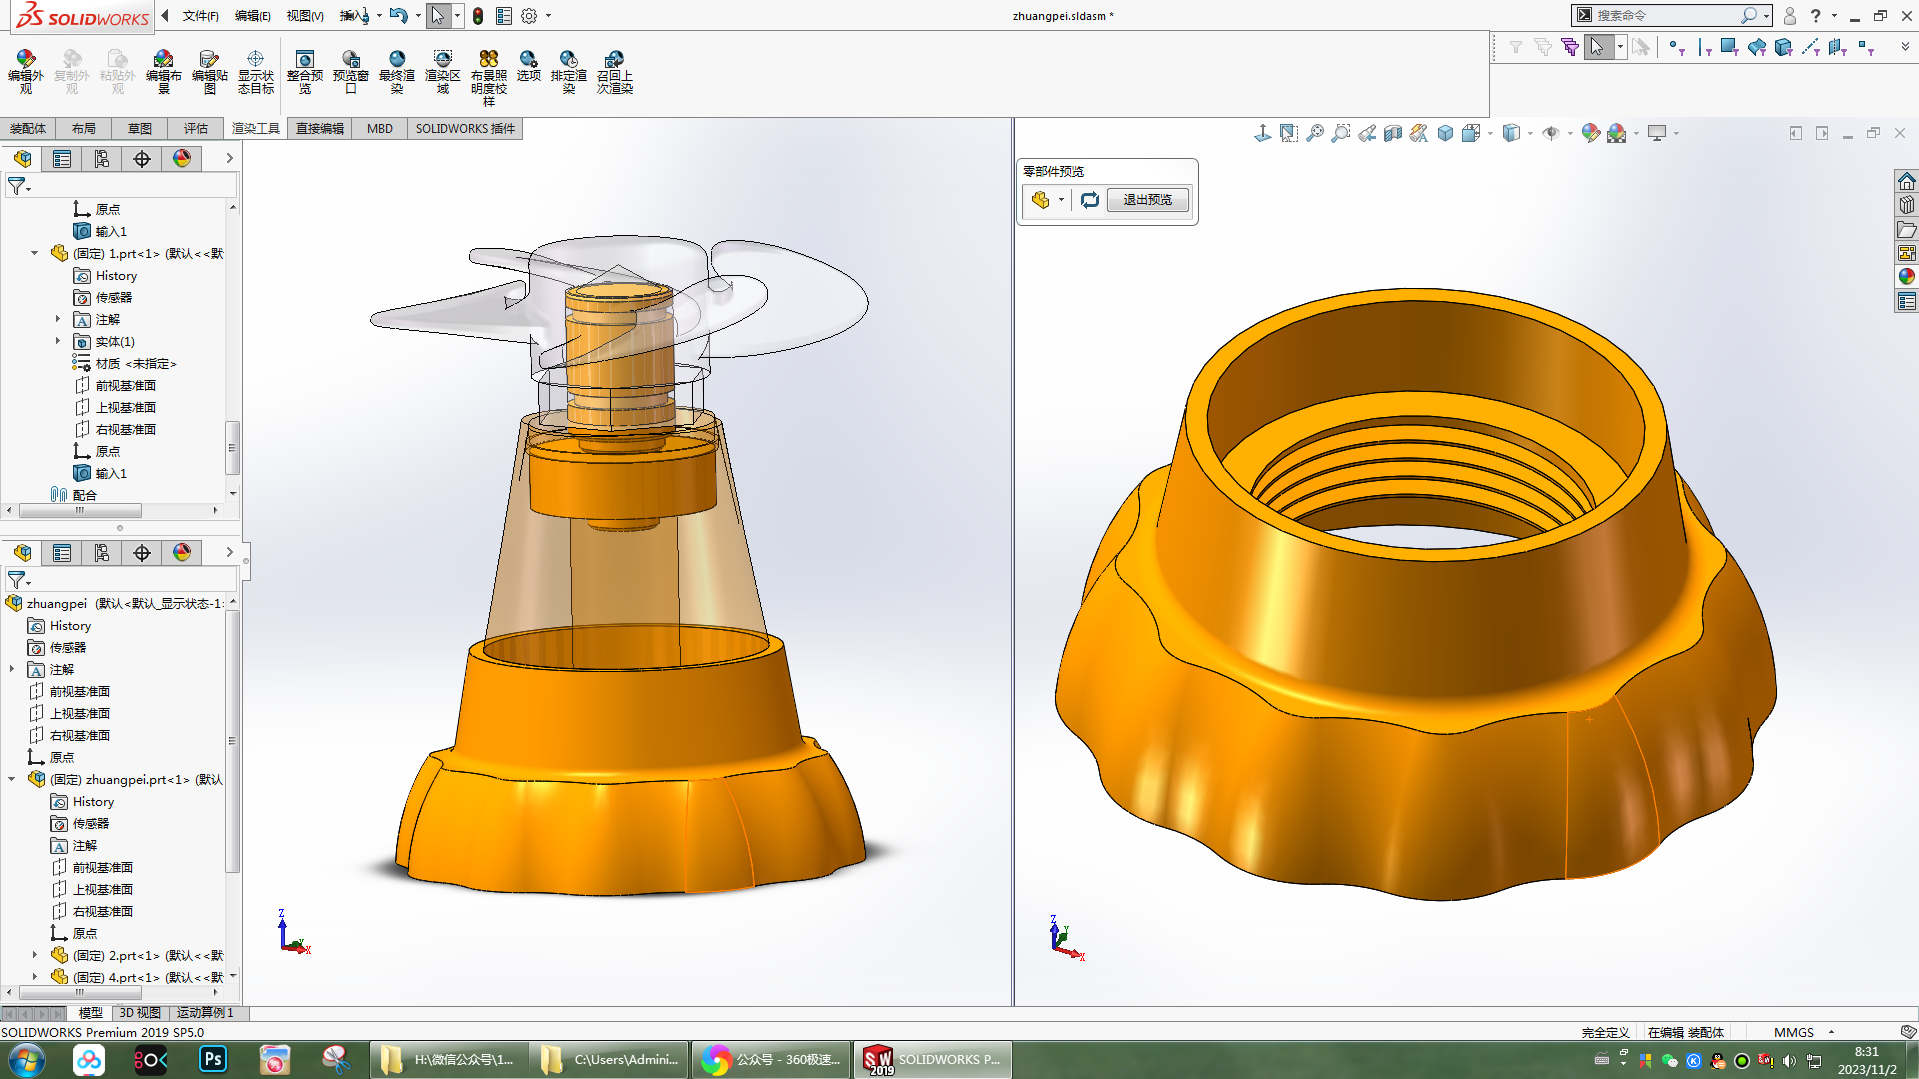Click the refresh icon in 零部件预览 panel
Screen dimensions: 1919x1079
click(1089, 200)
